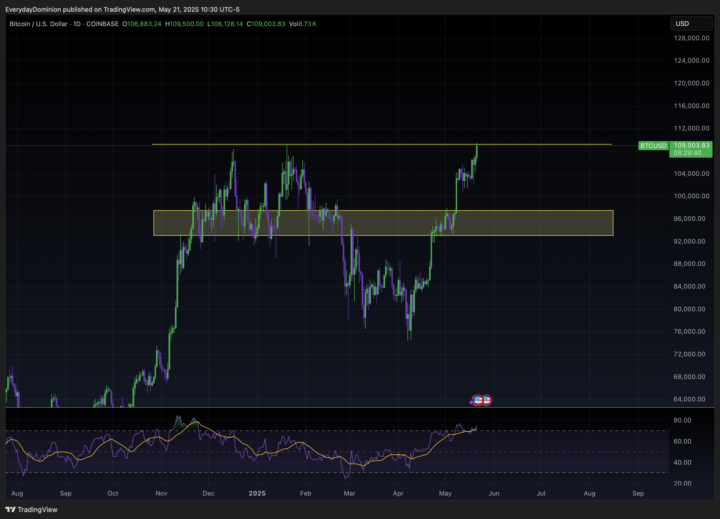Click the 84,000.00 price axis label
This screenshot has height=519, width=720.
(689, 286)
